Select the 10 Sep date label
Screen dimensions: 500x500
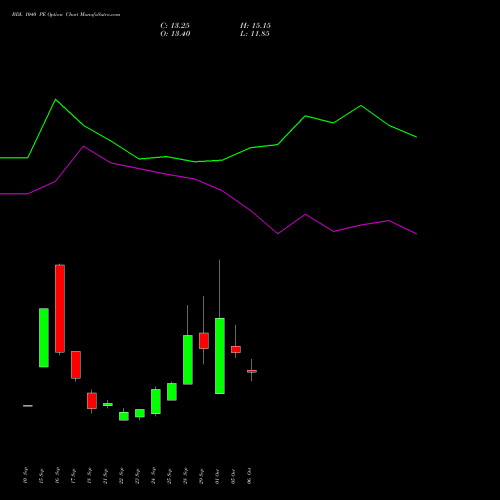(26, 476)
